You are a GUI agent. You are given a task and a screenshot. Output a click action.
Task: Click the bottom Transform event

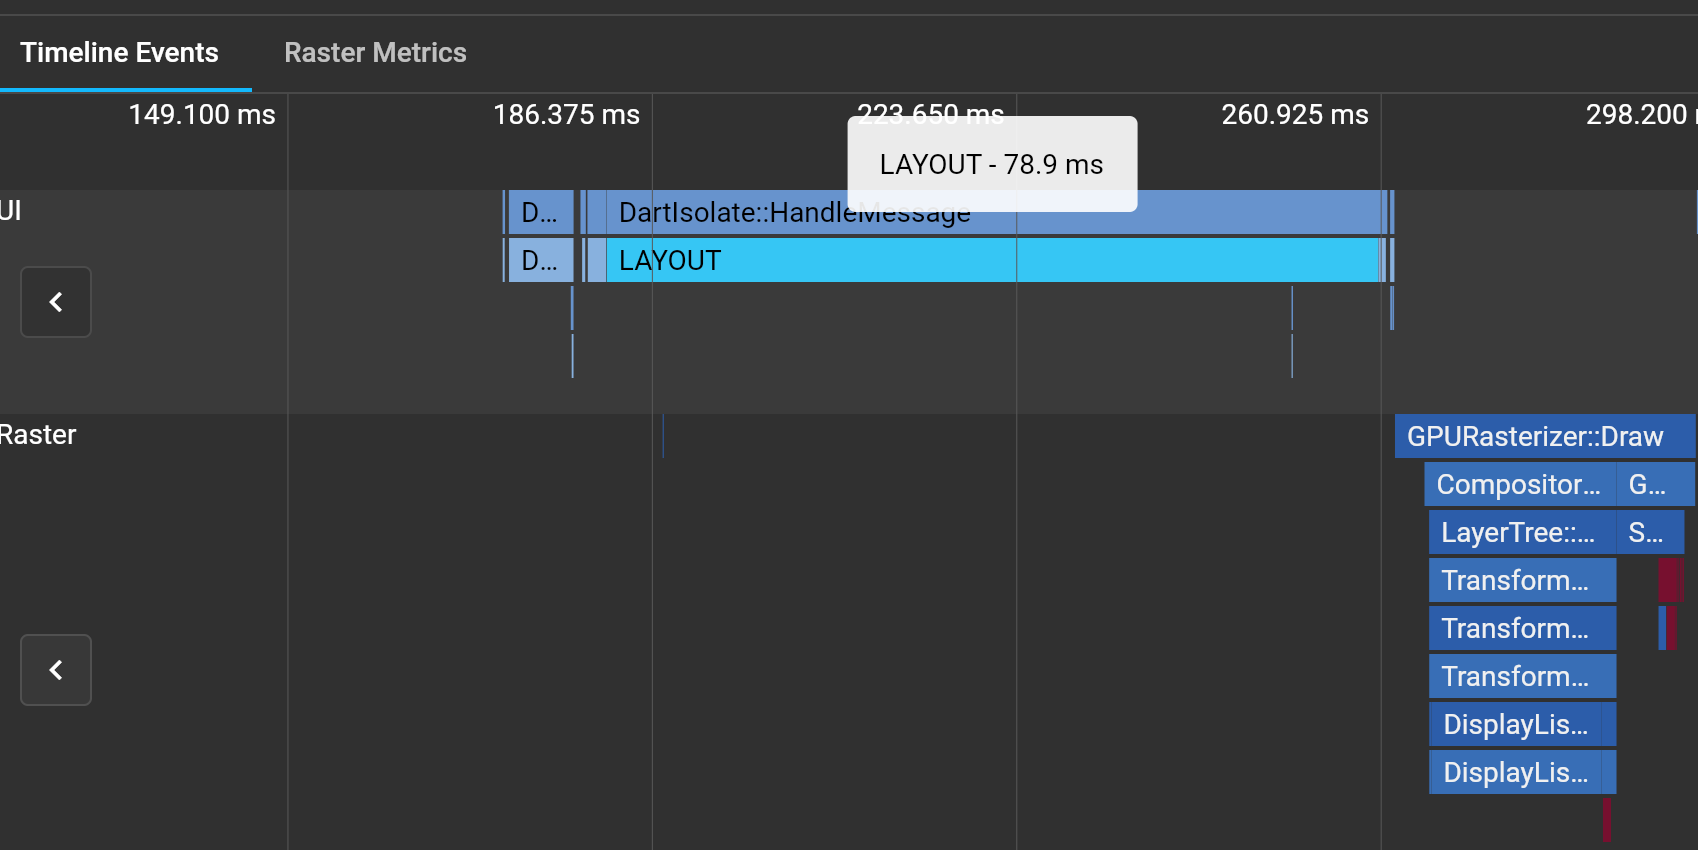(1521, 676)
